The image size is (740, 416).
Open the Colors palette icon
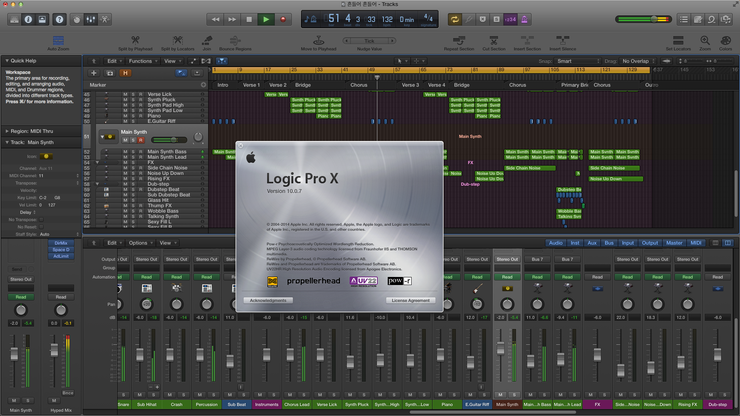pyautogui.click(x=725, y=41)
